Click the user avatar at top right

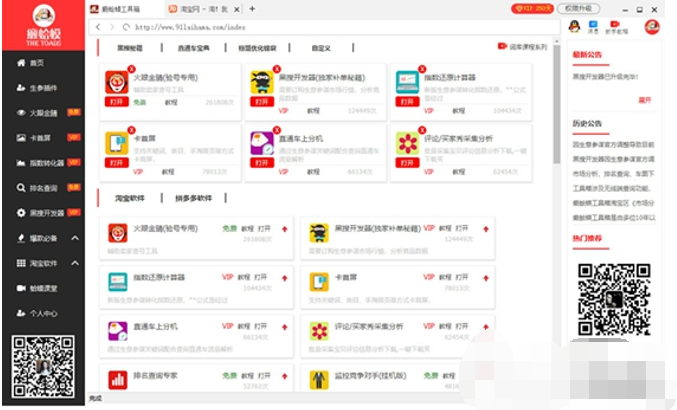(x=652, y=27)
